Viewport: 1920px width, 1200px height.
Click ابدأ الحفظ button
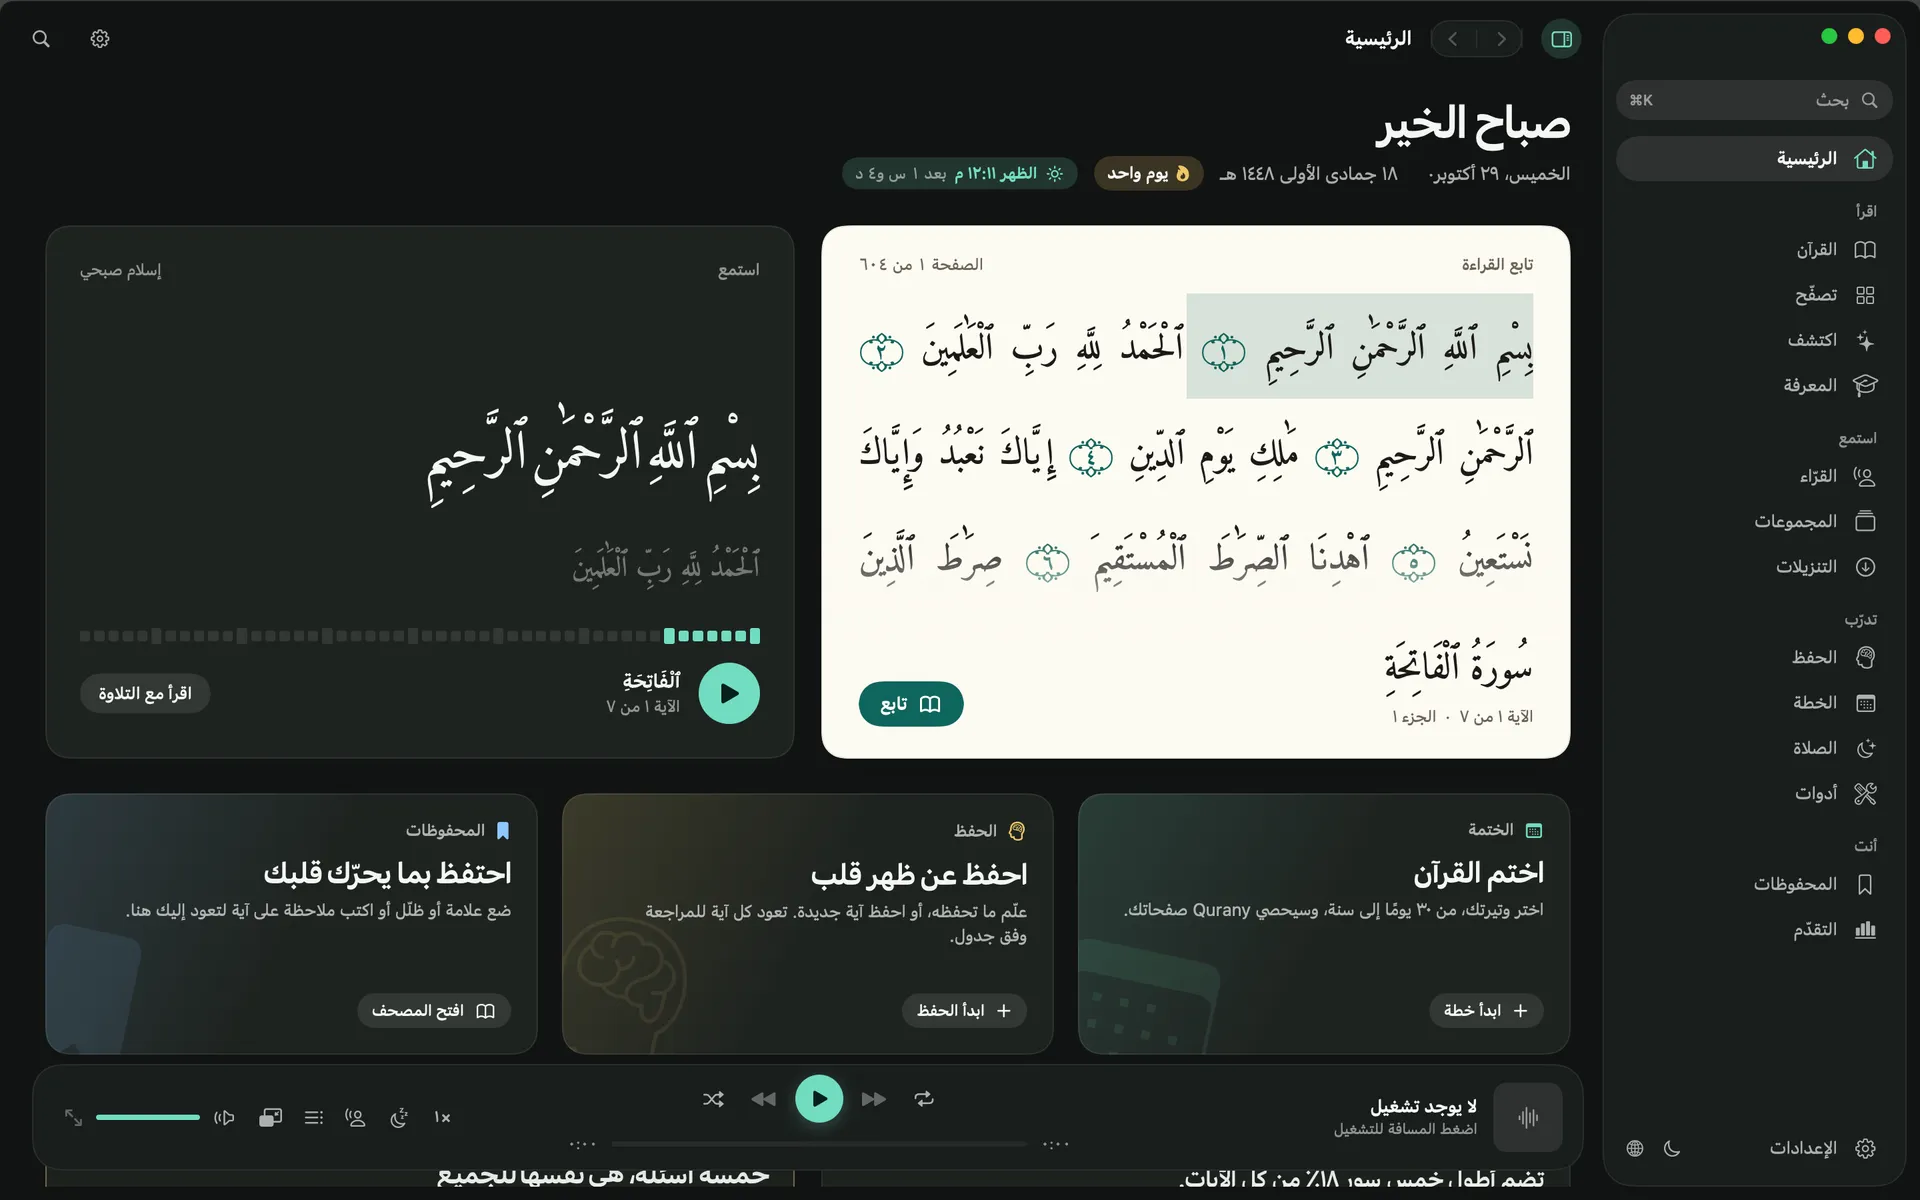[964, 1011]
